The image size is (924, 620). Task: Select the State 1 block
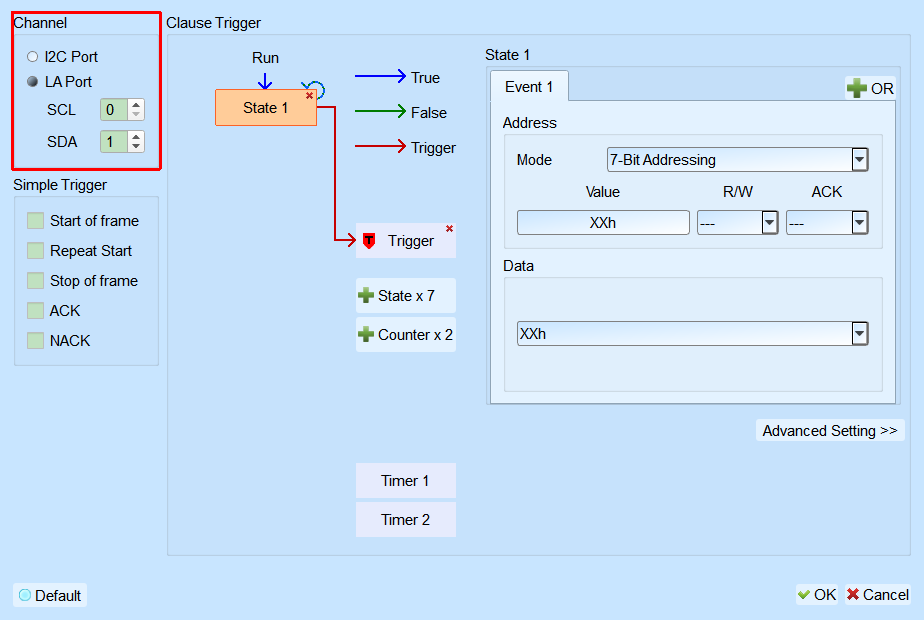[265, 108]
